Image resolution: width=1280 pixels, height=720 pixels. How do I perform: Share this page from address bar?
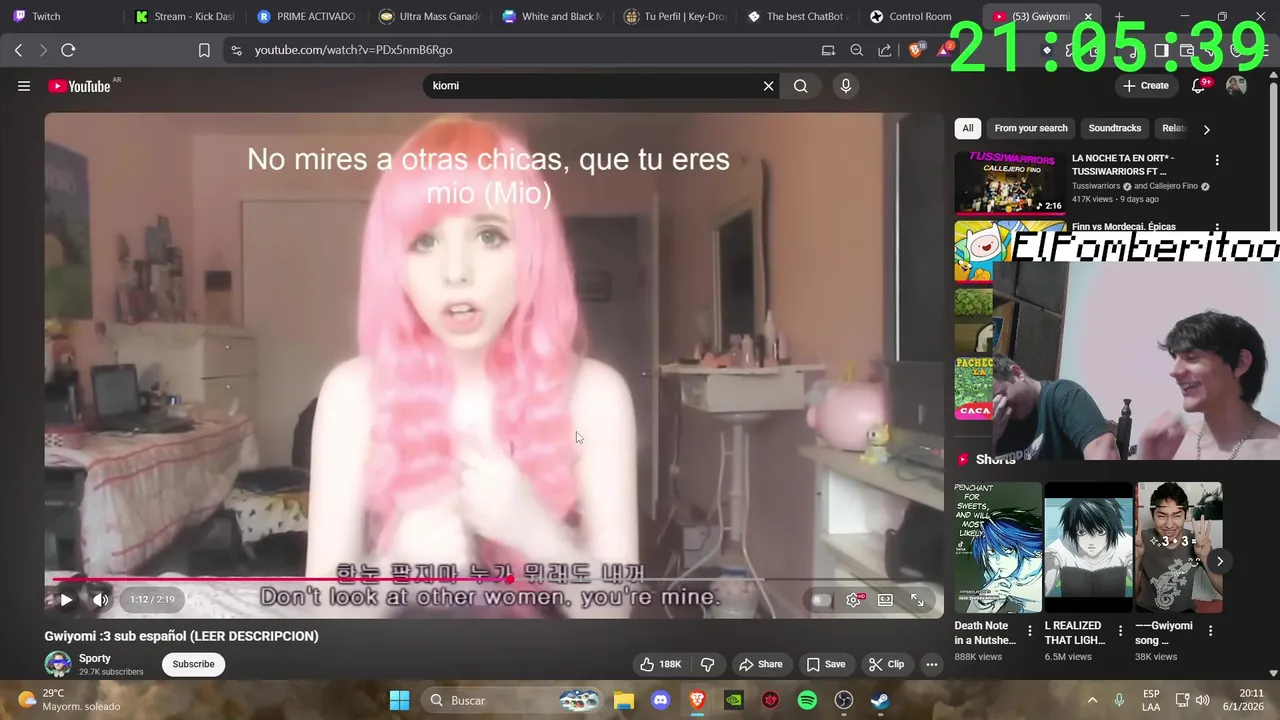click(x=885, y=50)
